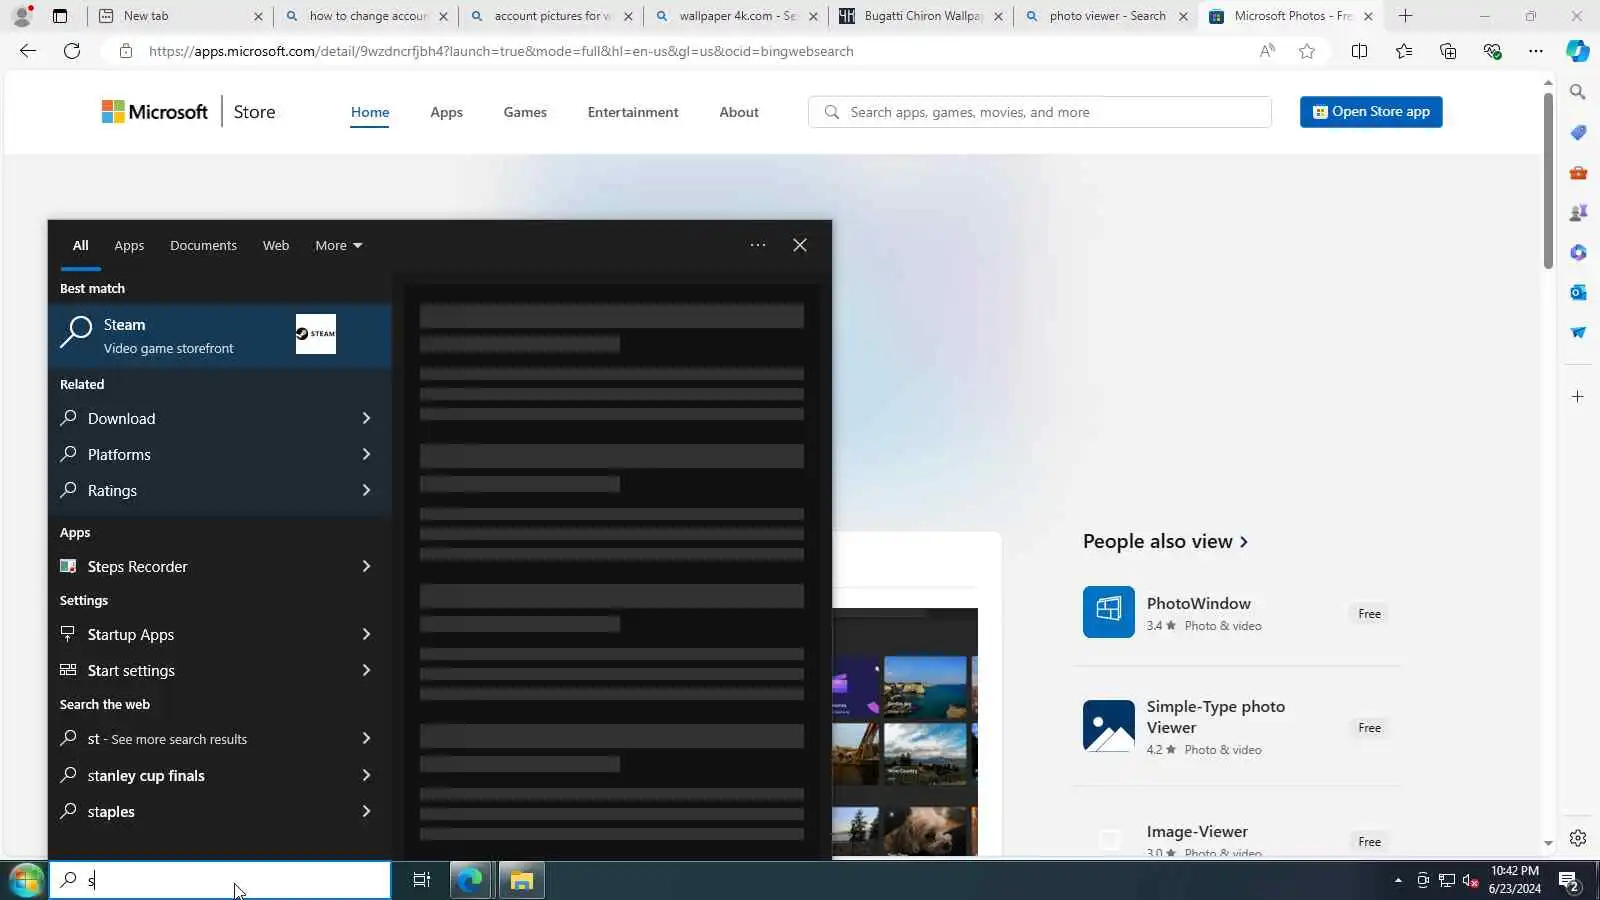Screen dimensions: 1600x900
Task: Expand Steps Recorder app details
Action: point(366,566)
